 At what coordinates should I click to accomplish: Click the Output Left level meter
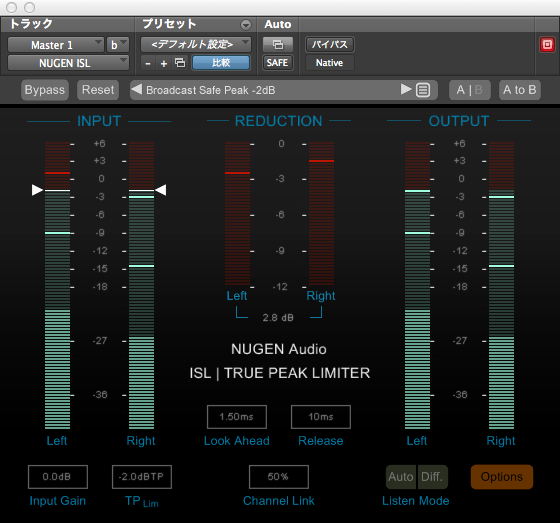(x=418, y=285)
